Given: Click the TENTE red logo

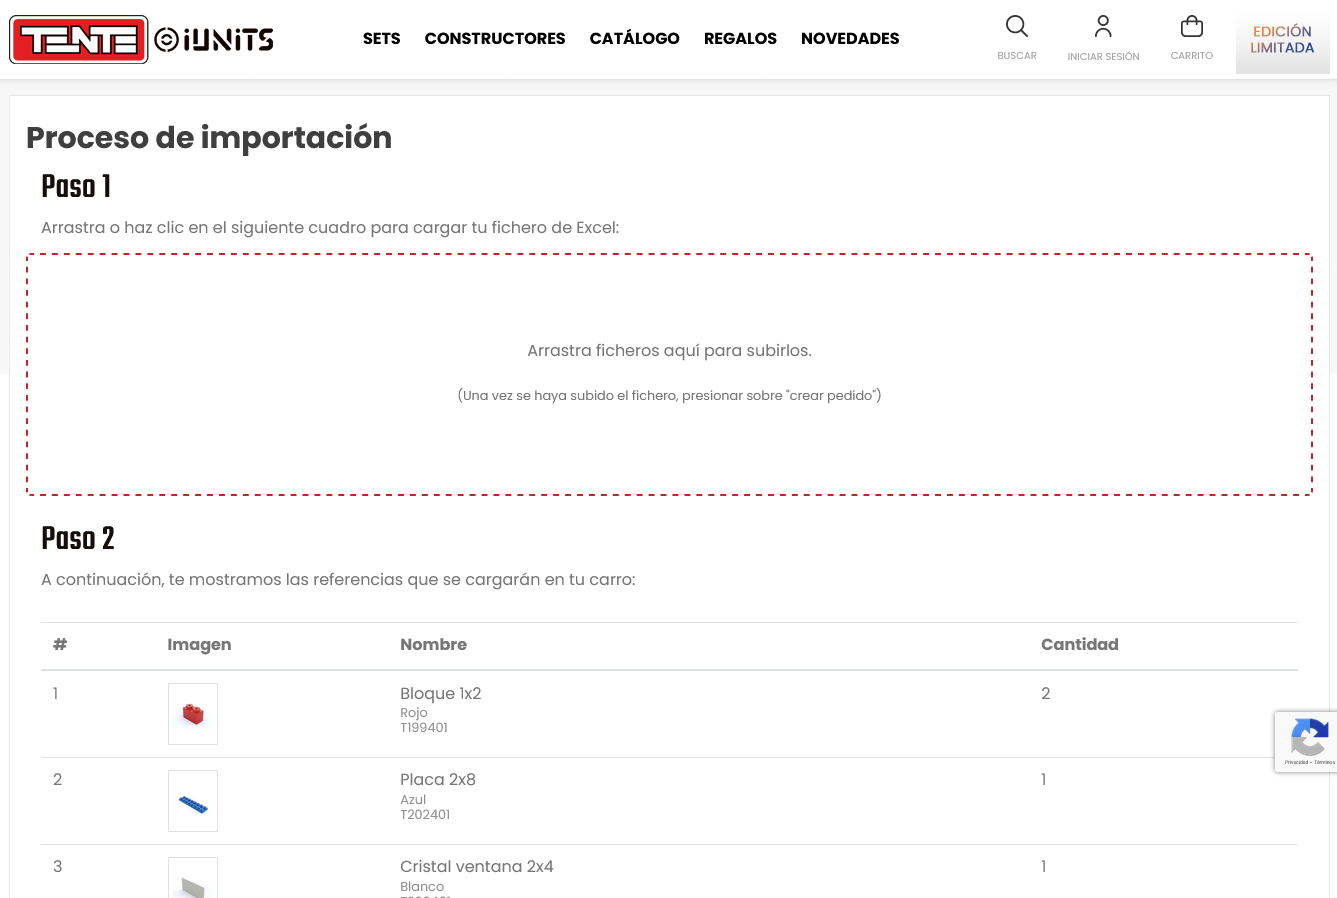Looking at the screenshot, I should pos(79,40).
